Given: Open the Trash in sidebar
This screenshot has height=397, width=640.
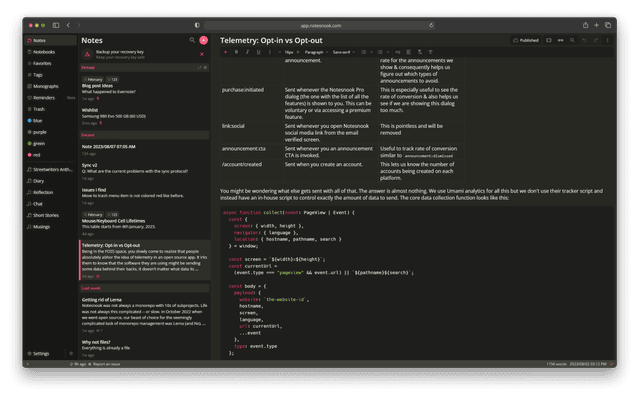Looking at the screenshot, I should (50, 109).
